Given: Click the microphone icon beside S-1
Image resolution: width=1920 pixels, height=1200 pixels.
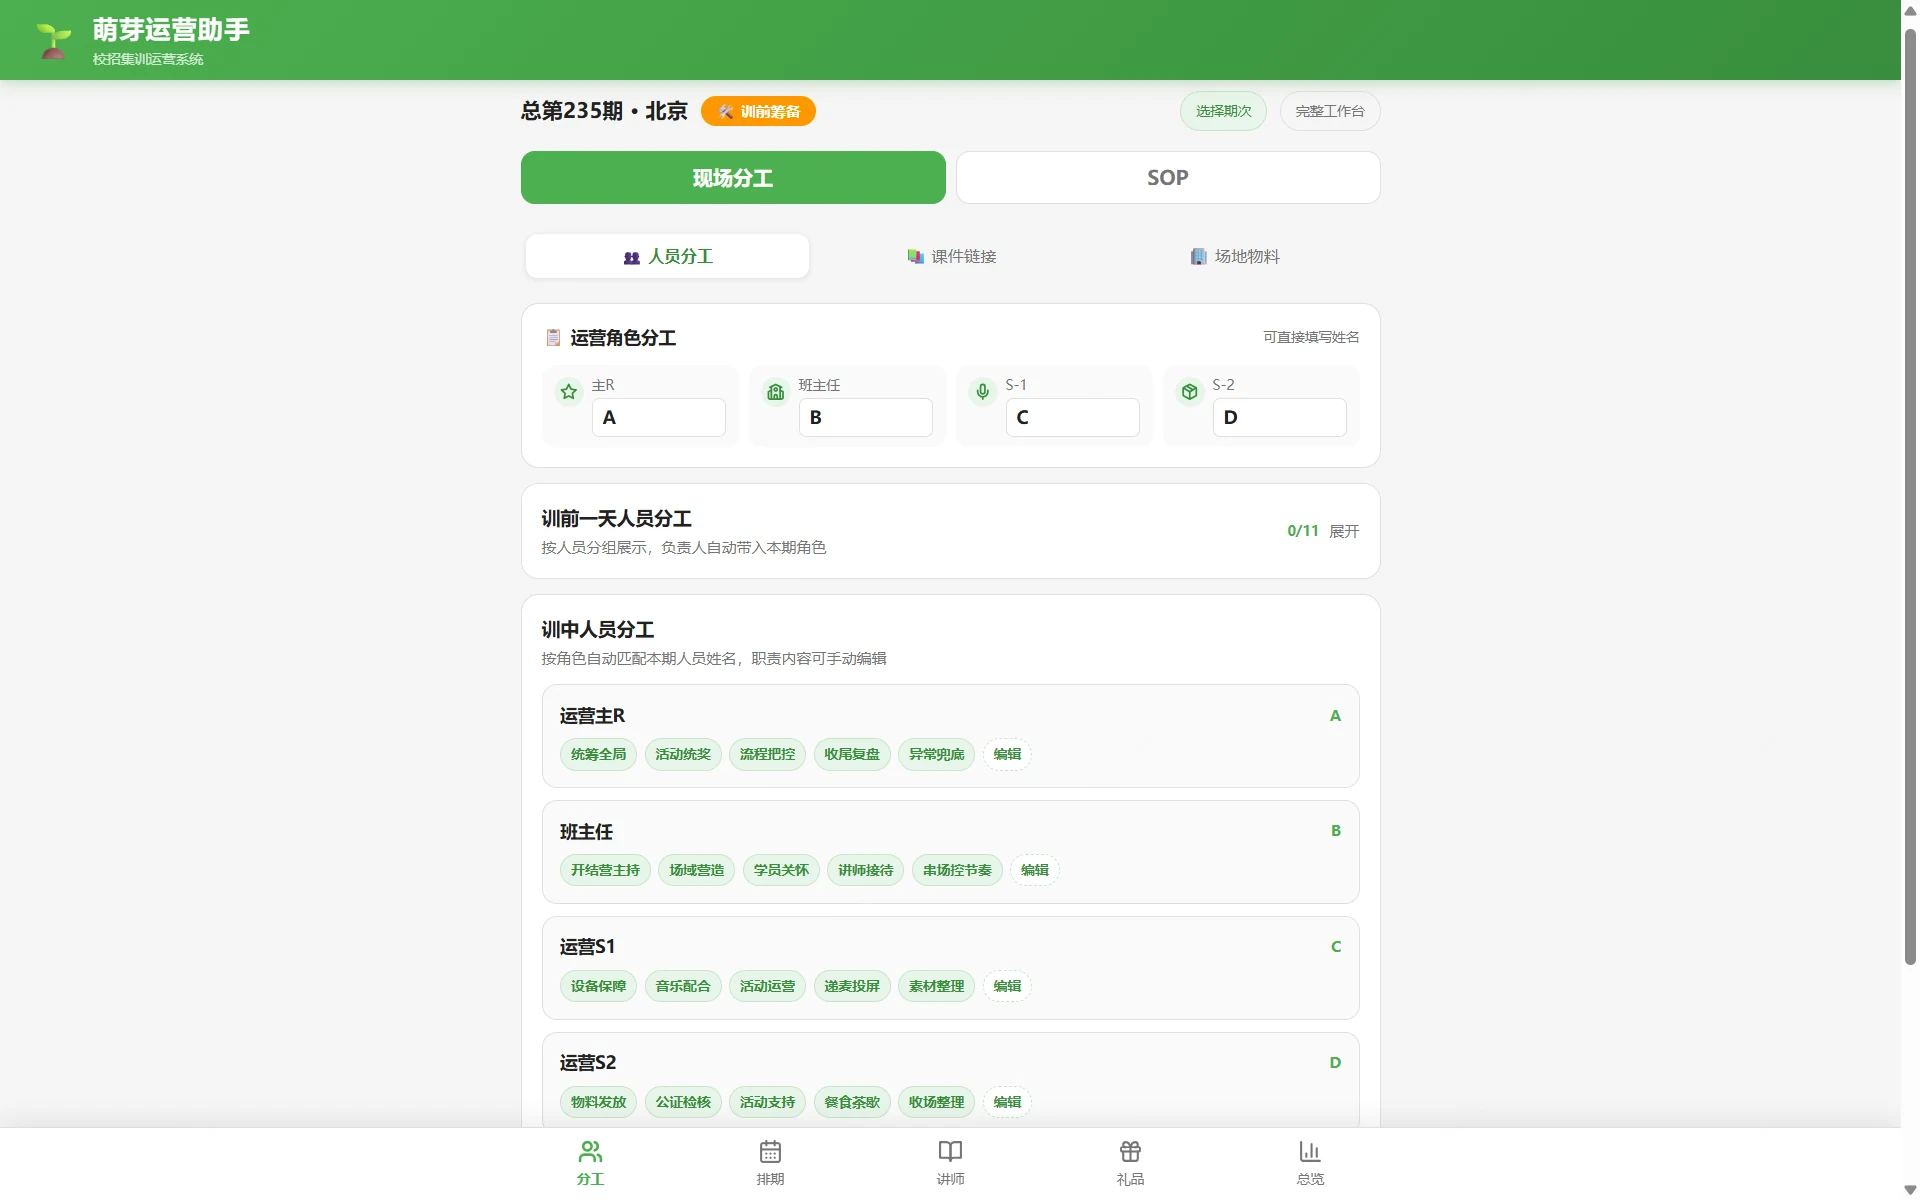Looking at the screenshot, I should click(983, 392).
